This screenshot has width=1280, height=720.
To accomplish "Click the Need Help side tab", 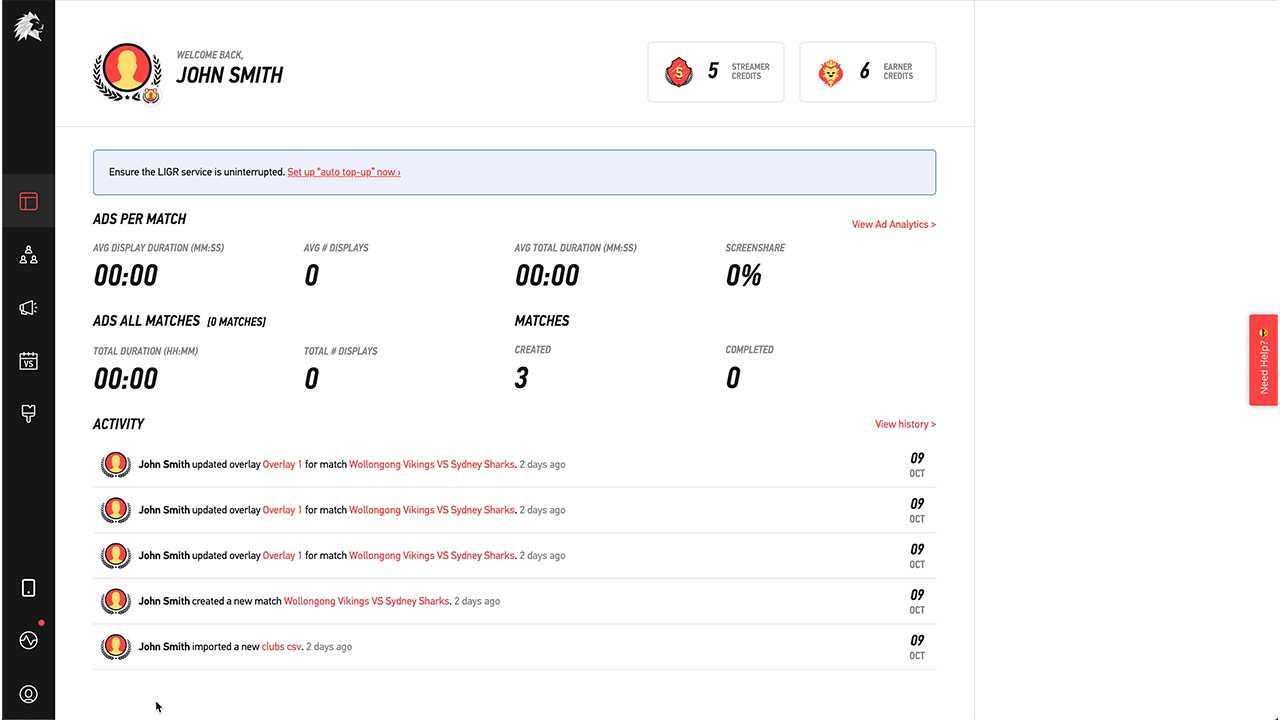I will (x=1264, y=360).
